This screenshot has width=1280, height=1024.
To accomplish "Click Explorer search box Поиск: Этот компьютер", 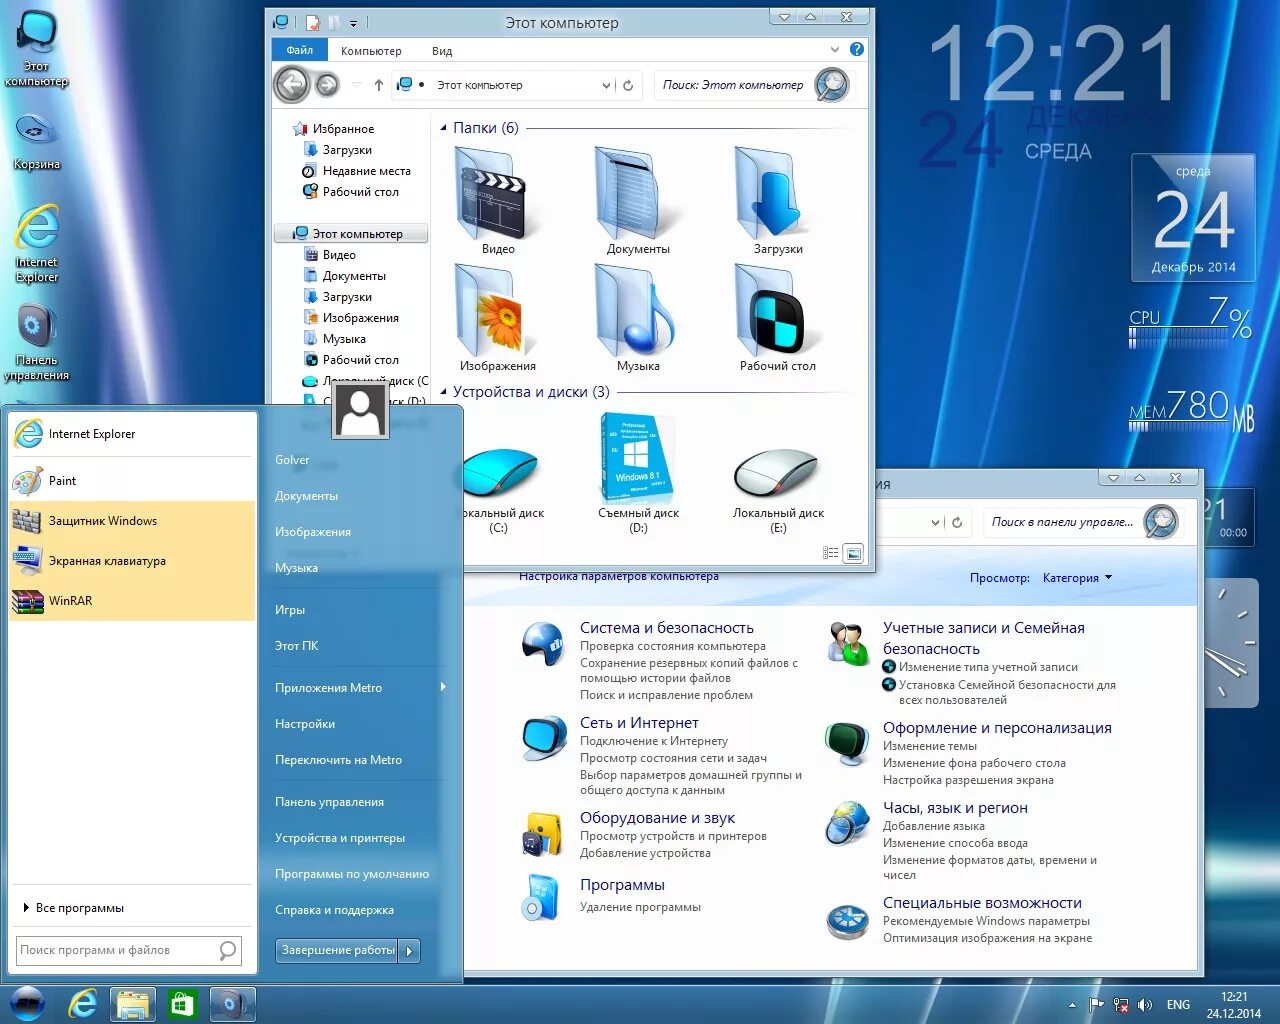I will tap(734, 85).
